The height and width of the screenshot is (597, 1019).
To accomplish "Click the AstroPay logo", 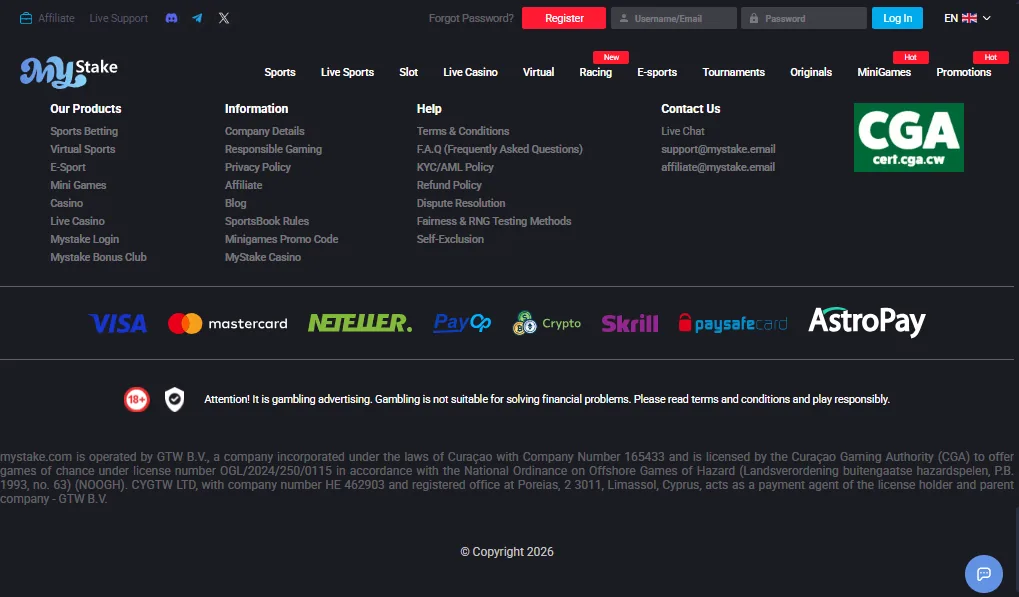I will pyautogui.click(x=867, y=322).
